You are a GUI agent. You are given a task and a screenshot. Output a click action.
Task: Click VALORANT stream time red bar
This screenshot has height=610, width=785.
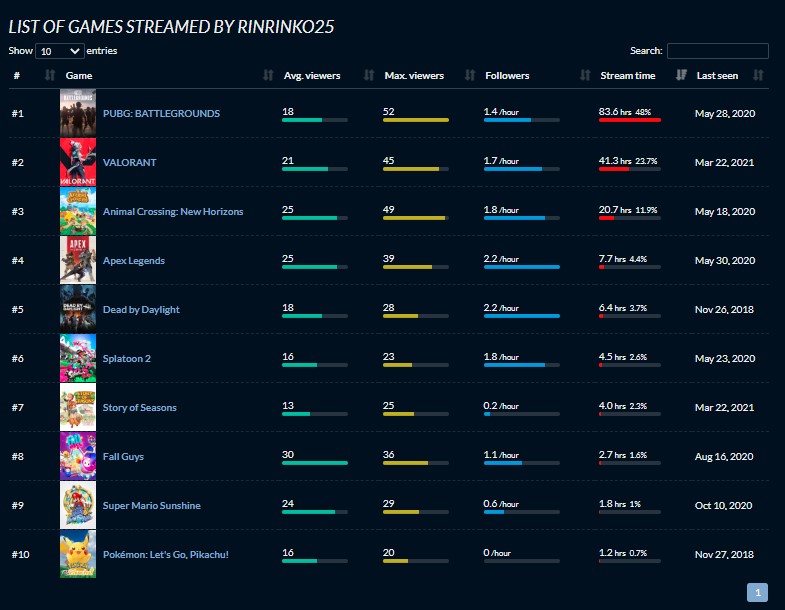click(614, 169)
